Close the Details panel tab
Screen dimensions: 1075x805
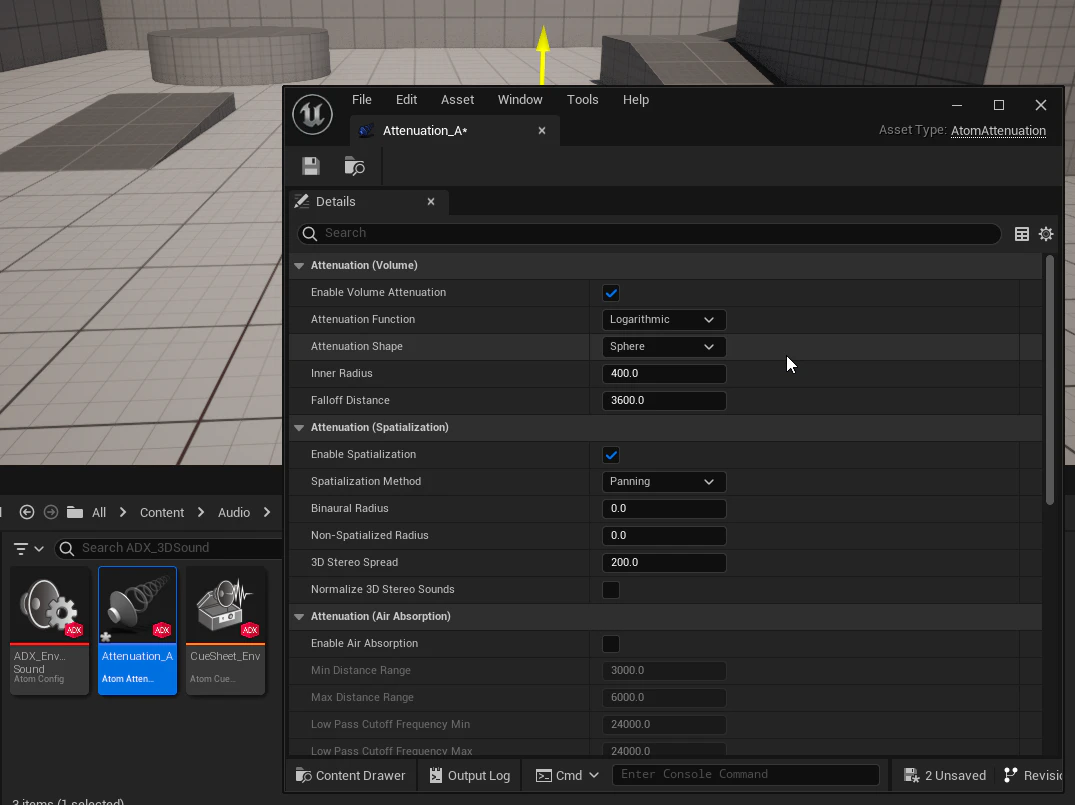click(x=431, y=202)
